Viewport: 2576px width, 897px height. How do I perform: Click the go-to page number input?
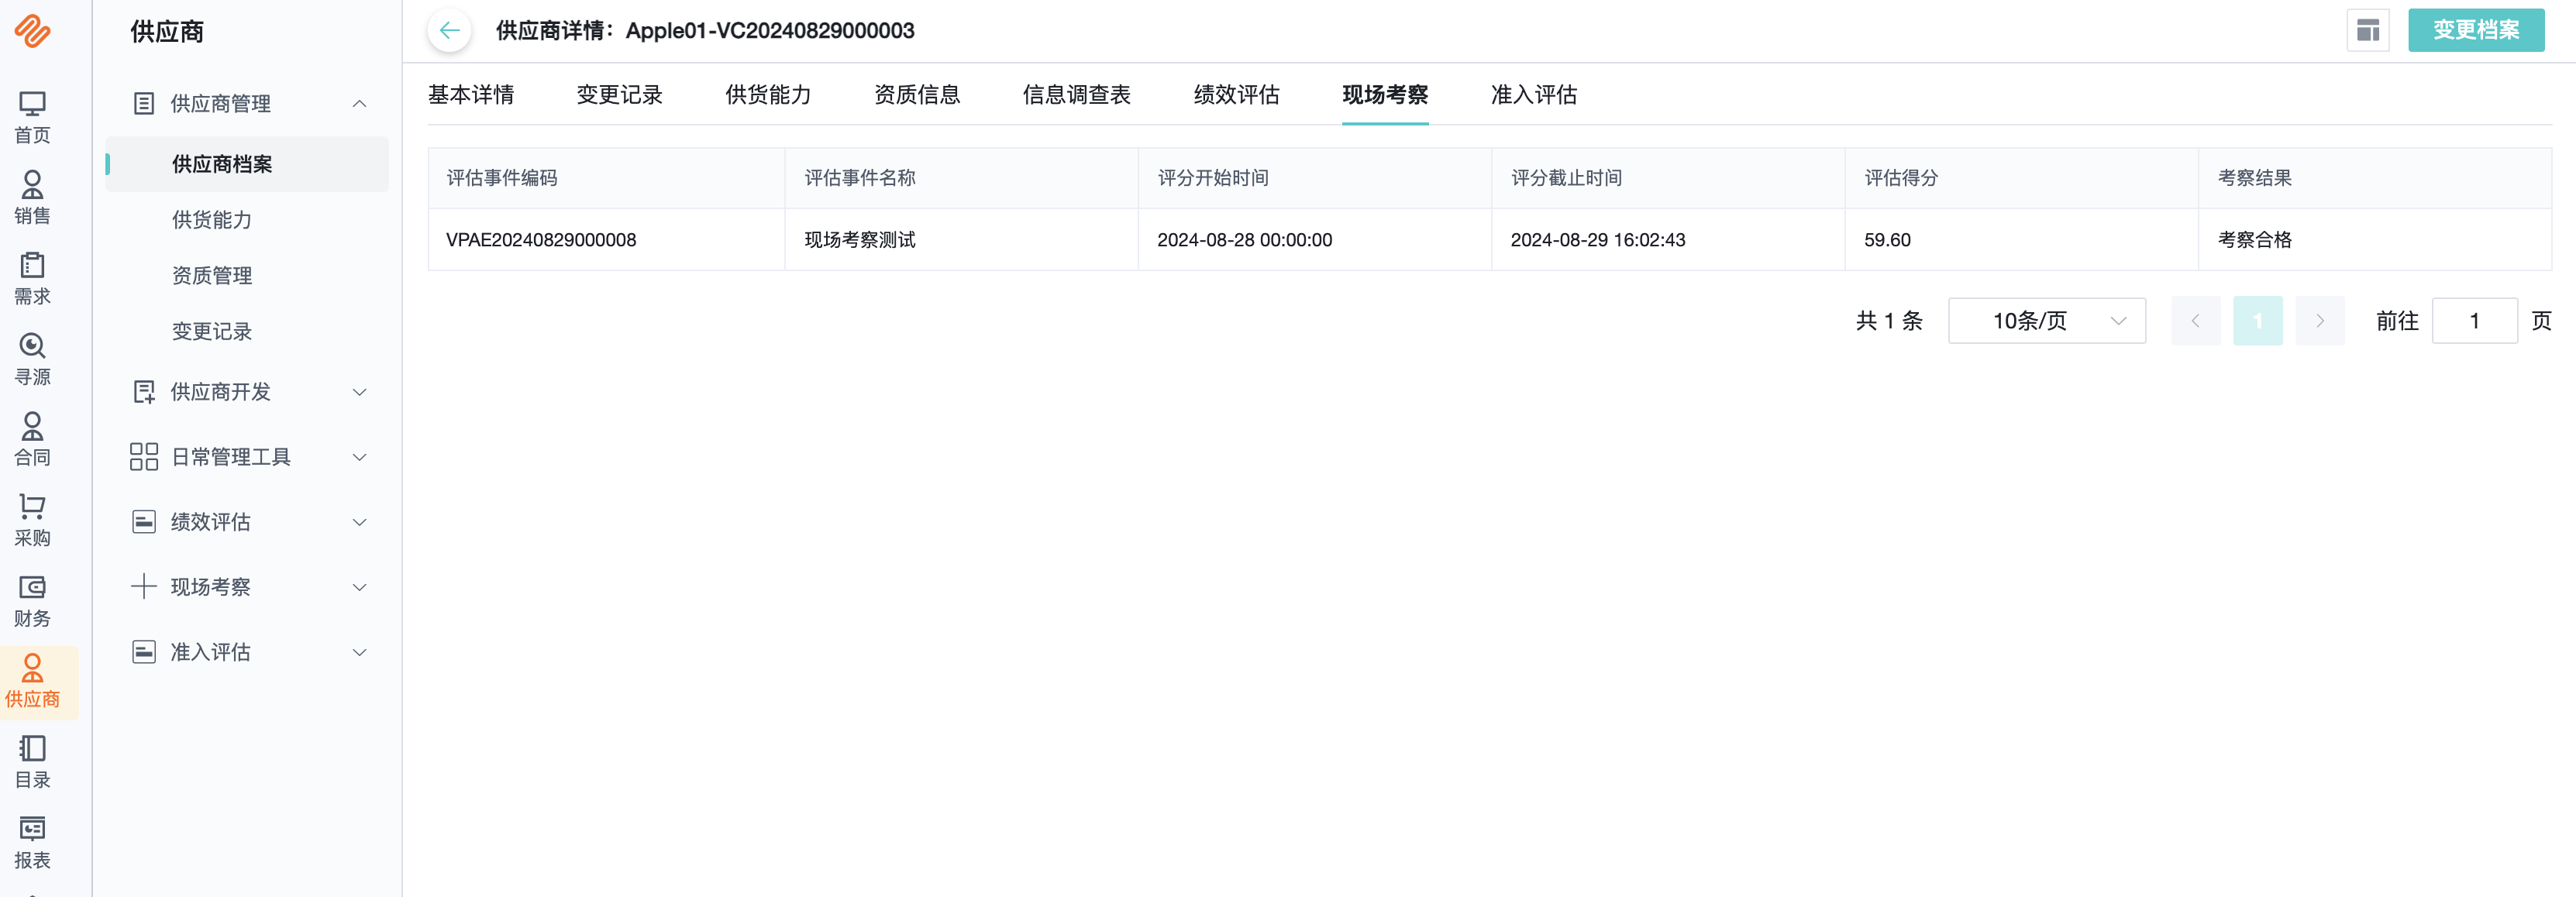[x=2474, y=321]
